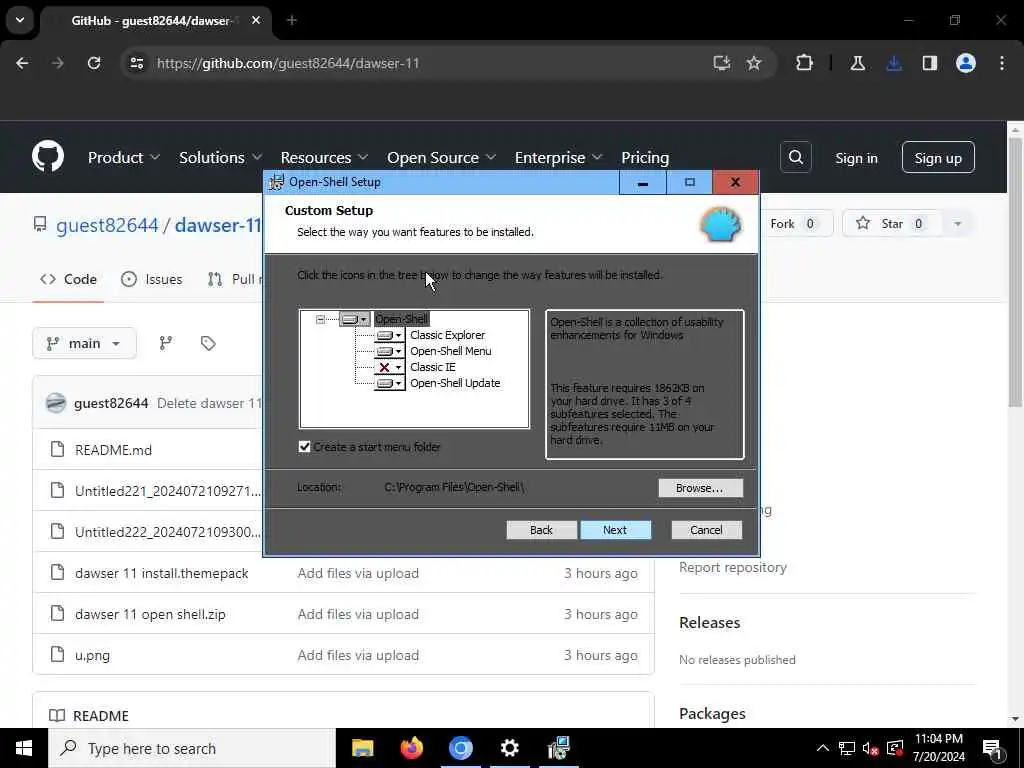The image size is (1024, 768).
Task: Select Open-Shell Update tree label
Action: click(x=455, y=383)
